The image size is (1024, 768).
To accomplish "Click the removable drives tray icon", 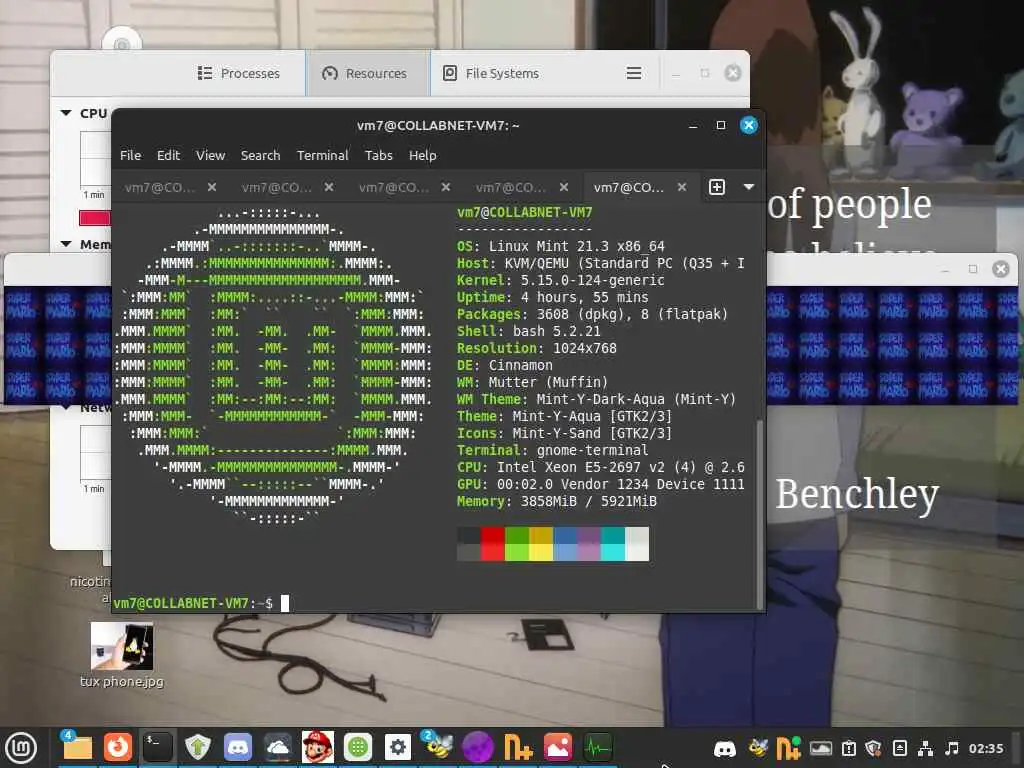I will (900, 748).
